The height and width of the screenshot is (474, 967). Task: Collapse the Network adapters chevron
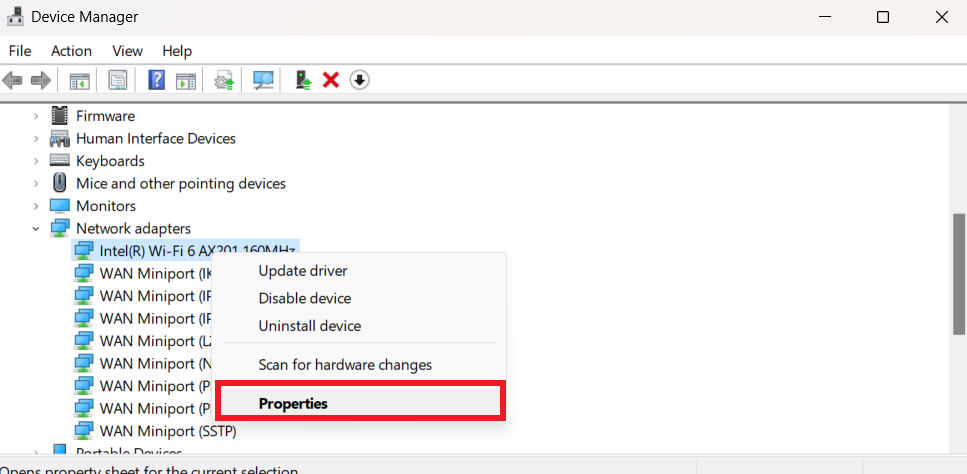[x=36, y=229]
